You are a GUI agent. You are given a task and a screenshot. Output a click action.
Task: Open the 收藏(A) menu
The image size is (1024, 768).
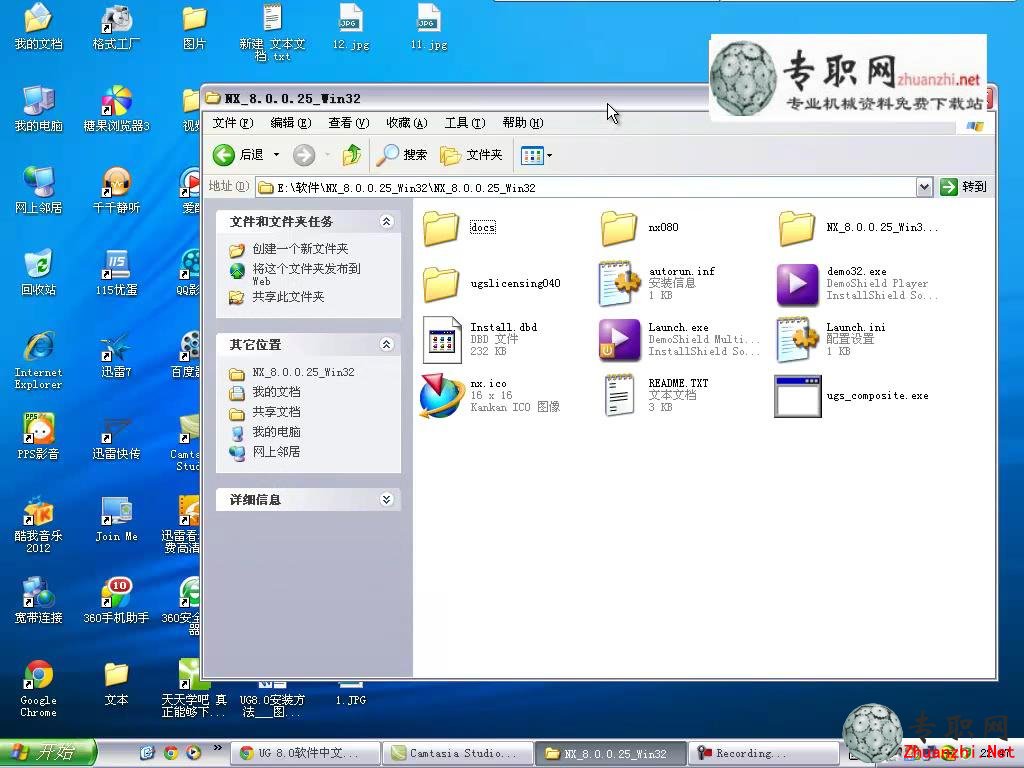click(x=407, y=123)
